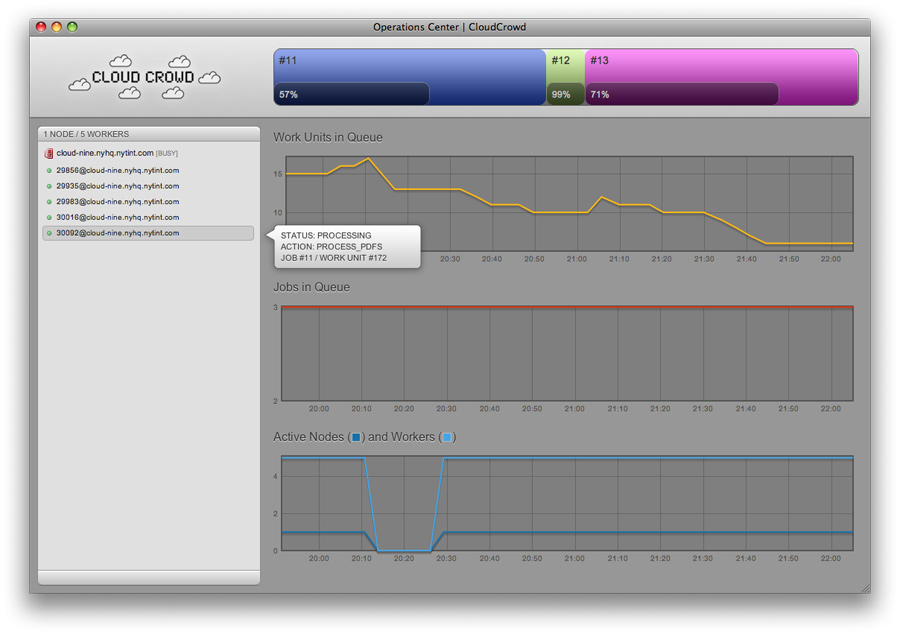Click the 1 Node / 5 Workers header
900x634 pixels.
point(148,133)
